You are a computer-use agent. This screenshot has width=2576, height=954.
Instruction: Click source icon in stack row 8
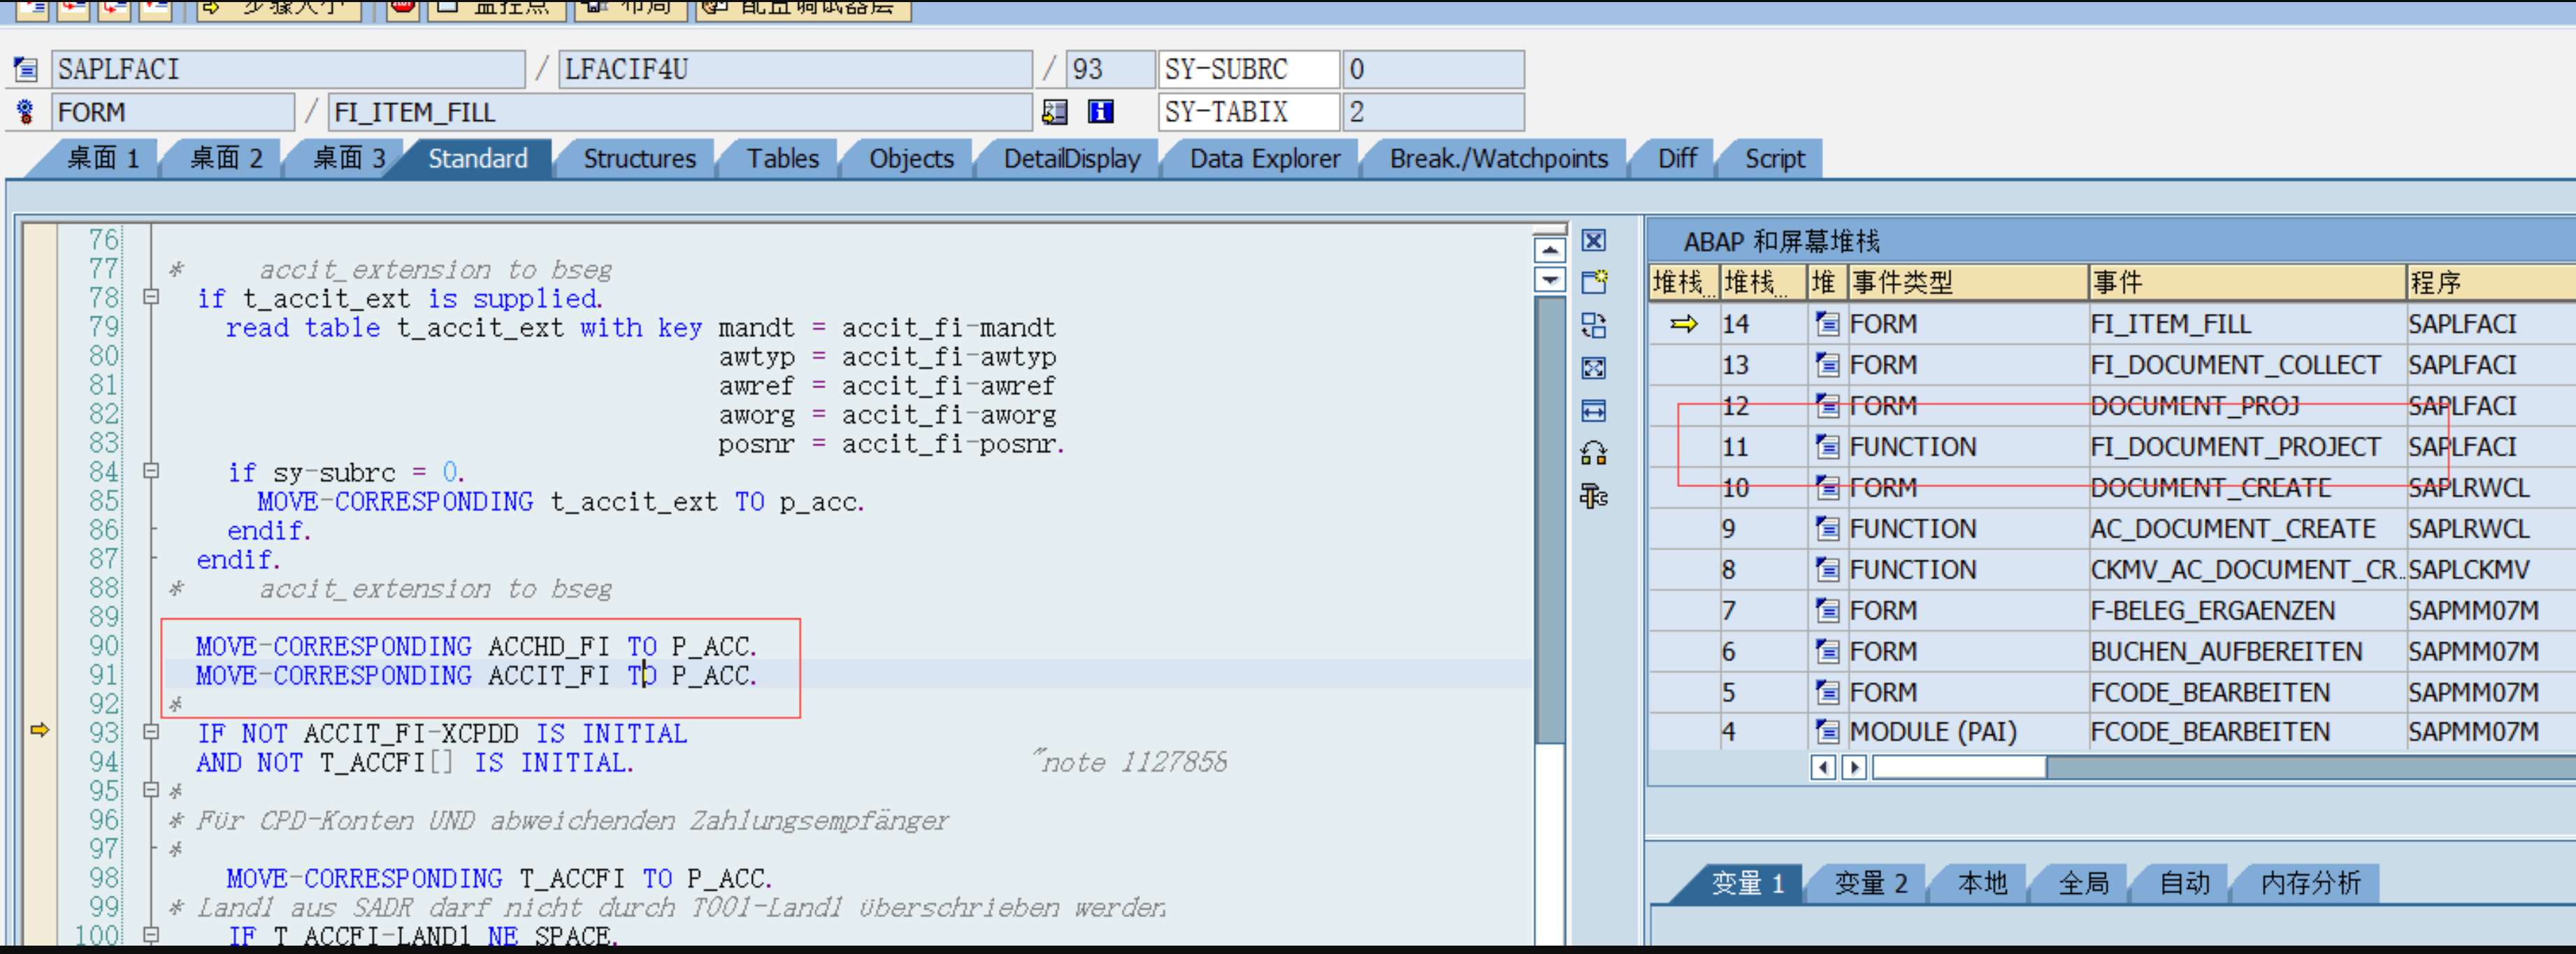pos(1827,570)
